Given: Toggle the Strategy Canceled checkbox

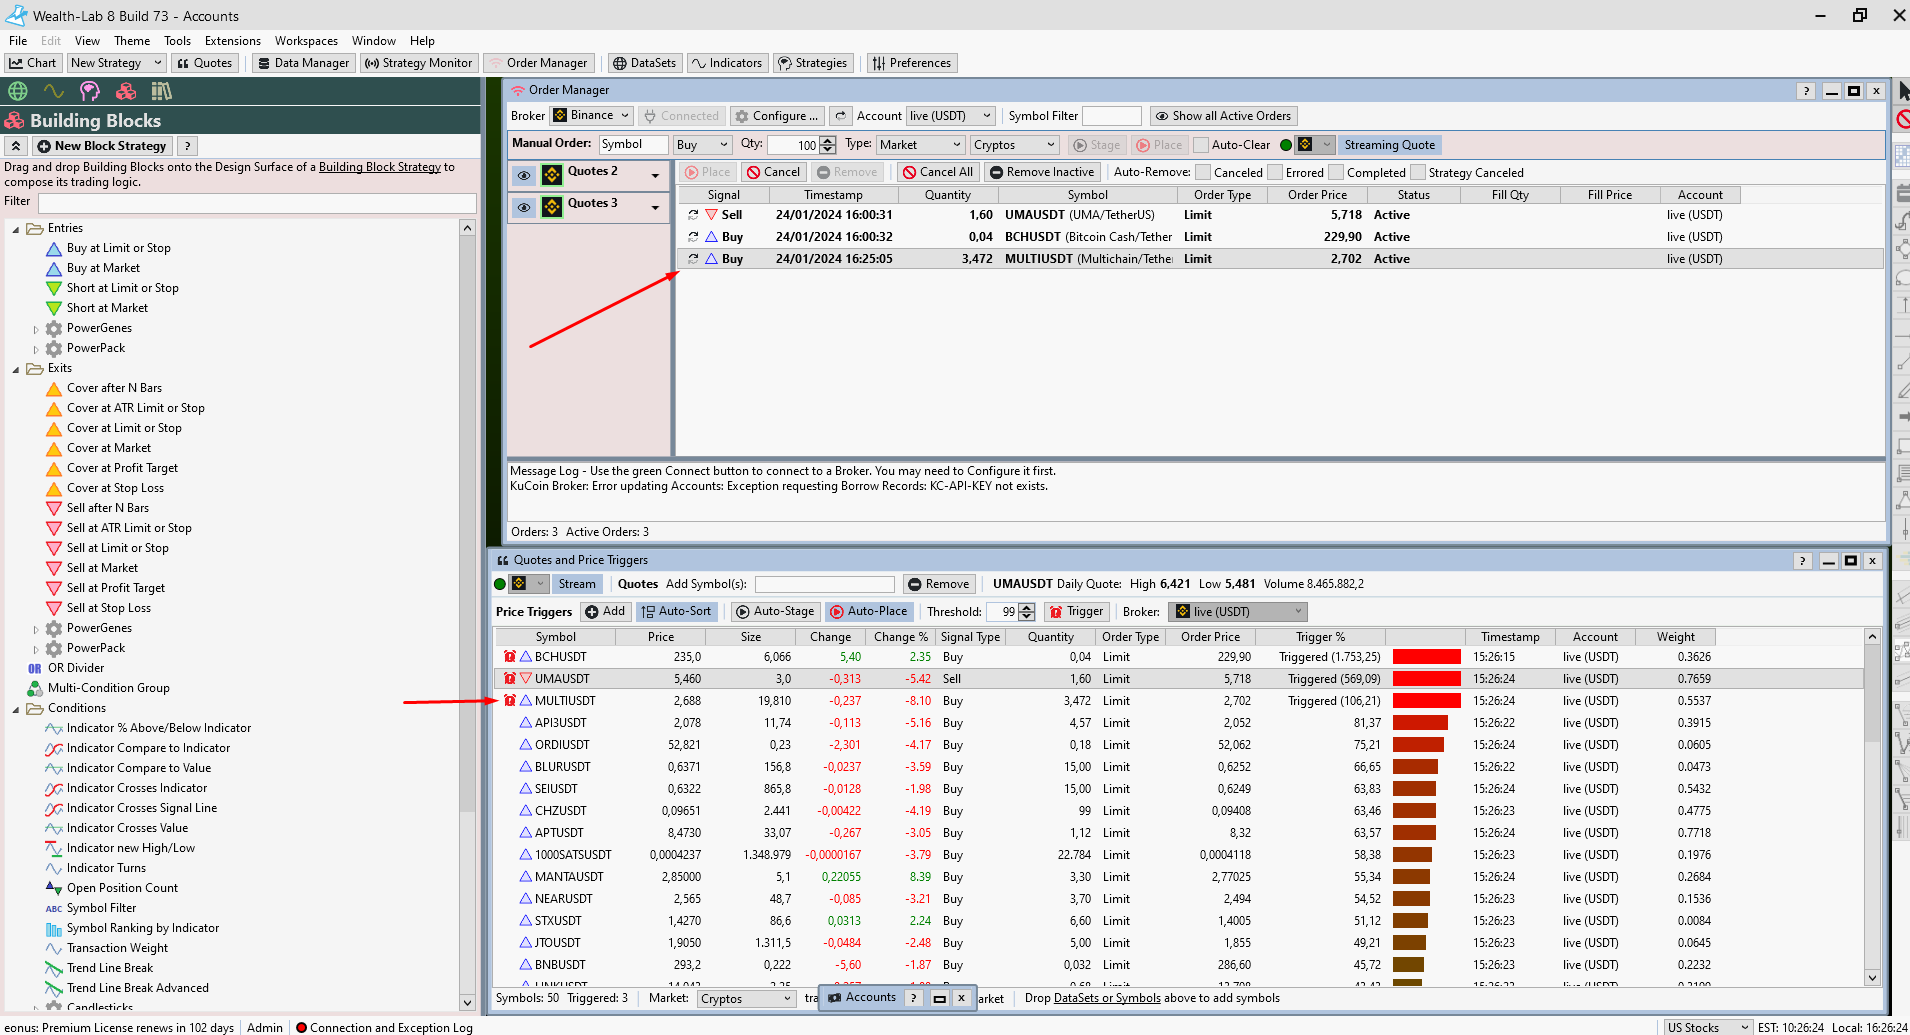Looking at the screenshot, I should (x=1418, y=172).
